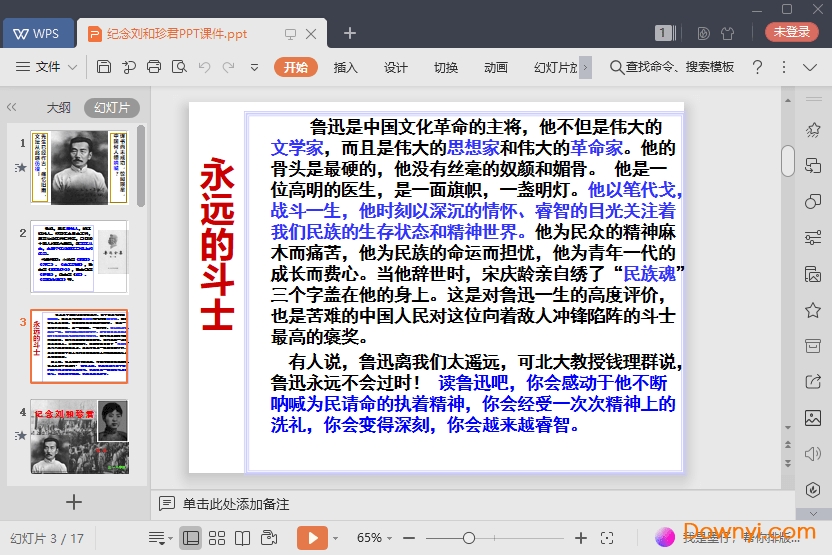Click the speaker sound icon in right sidebar

point(813,454)
